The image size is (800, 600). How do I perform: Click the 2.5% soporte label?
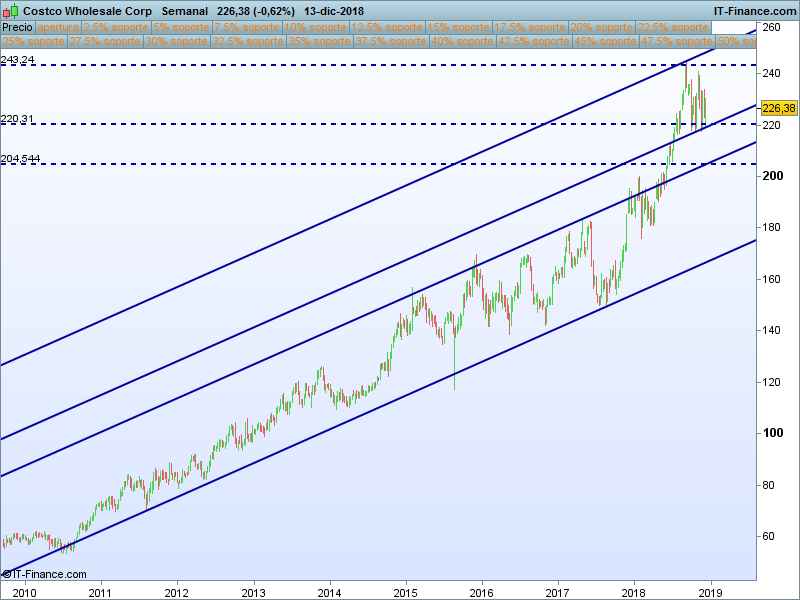pyautogui.click(x=116, y=27)
